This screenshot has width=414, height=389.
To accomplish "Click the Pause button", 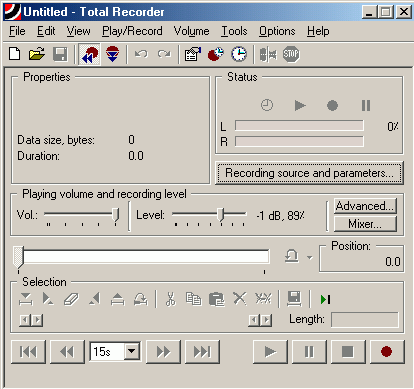I will (x=309, y=352).
